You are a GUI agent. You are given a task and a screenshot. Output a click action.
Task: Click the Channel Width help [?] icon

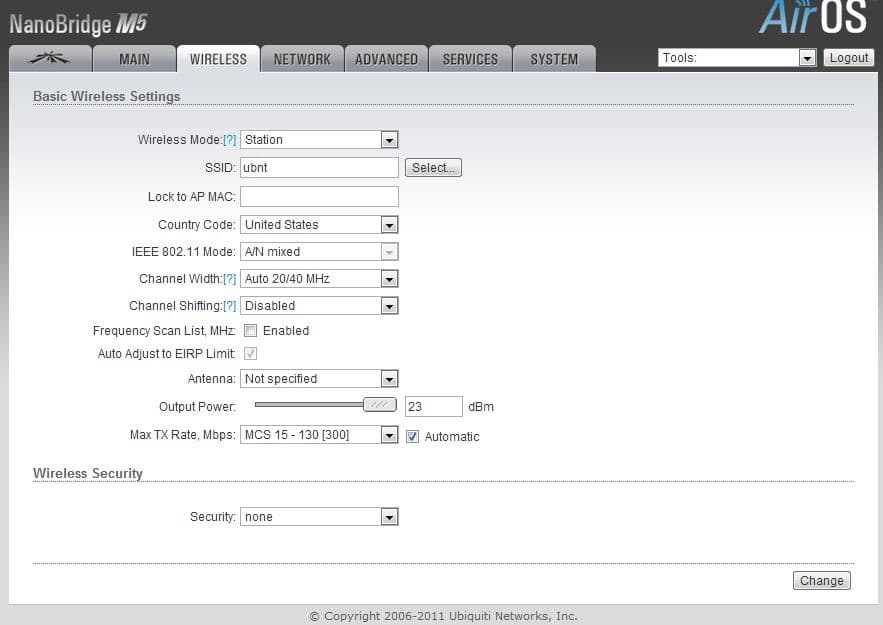(x=230, y=279)
